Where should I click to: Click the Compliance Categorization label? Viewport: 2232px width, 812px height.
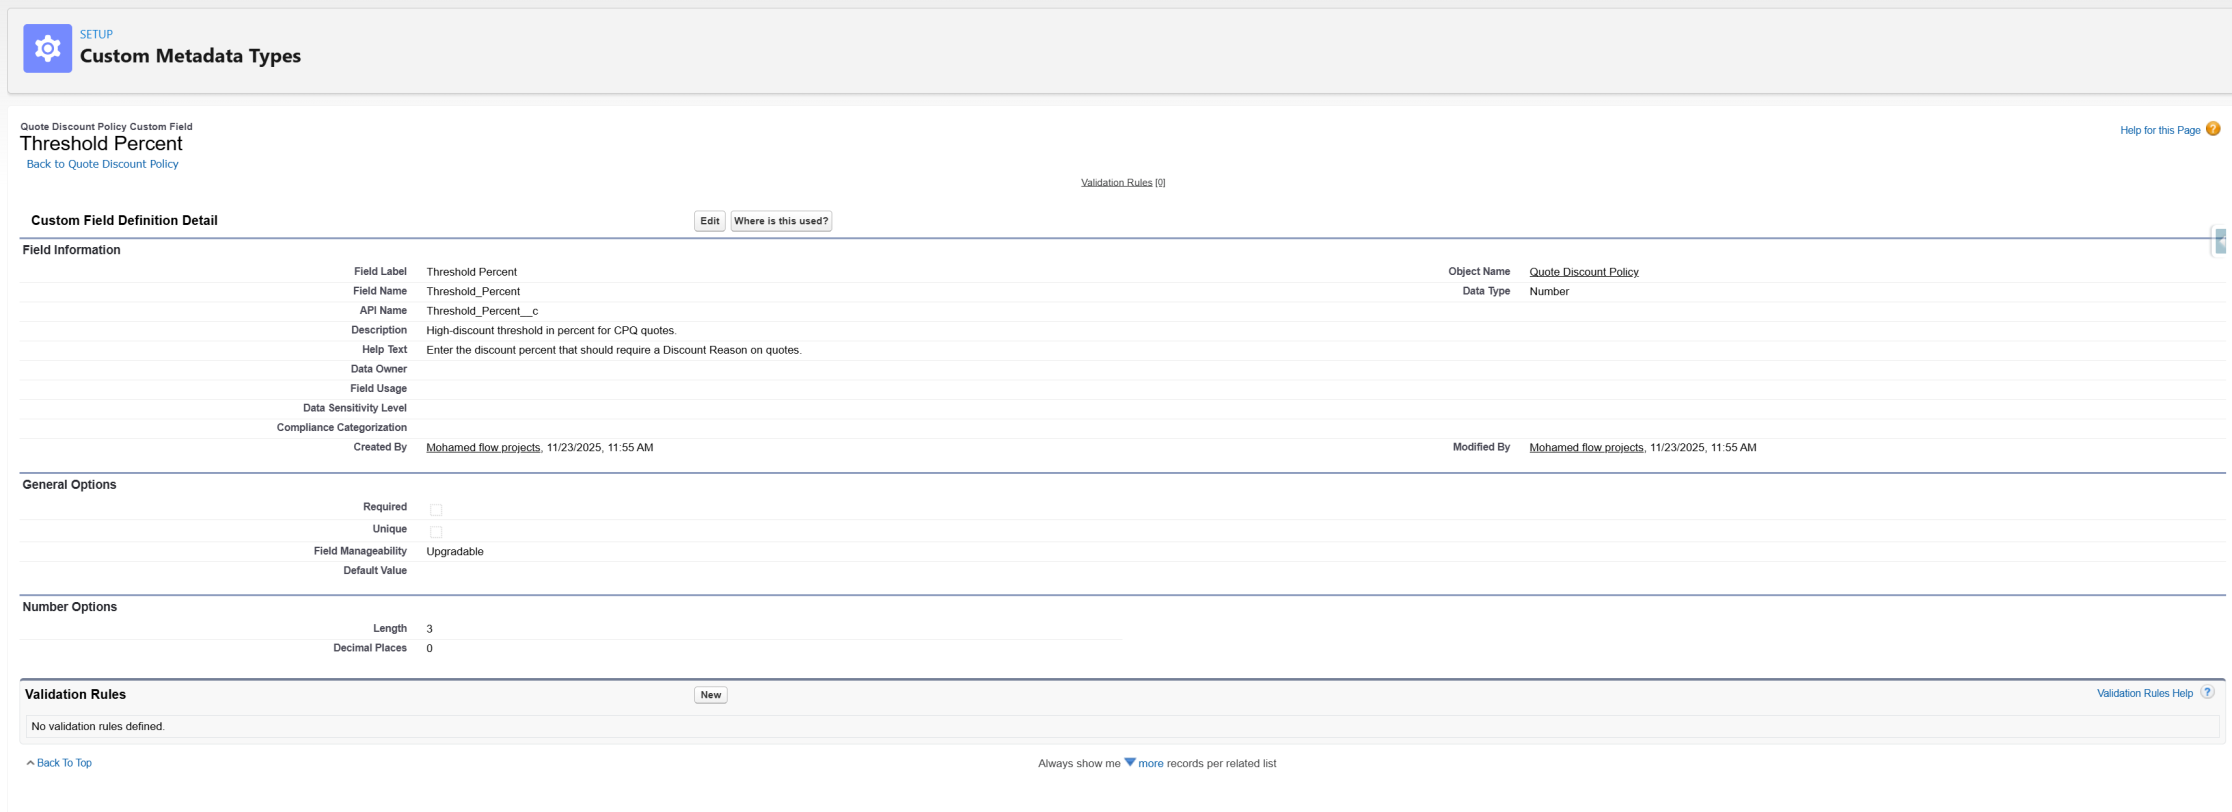342,428
